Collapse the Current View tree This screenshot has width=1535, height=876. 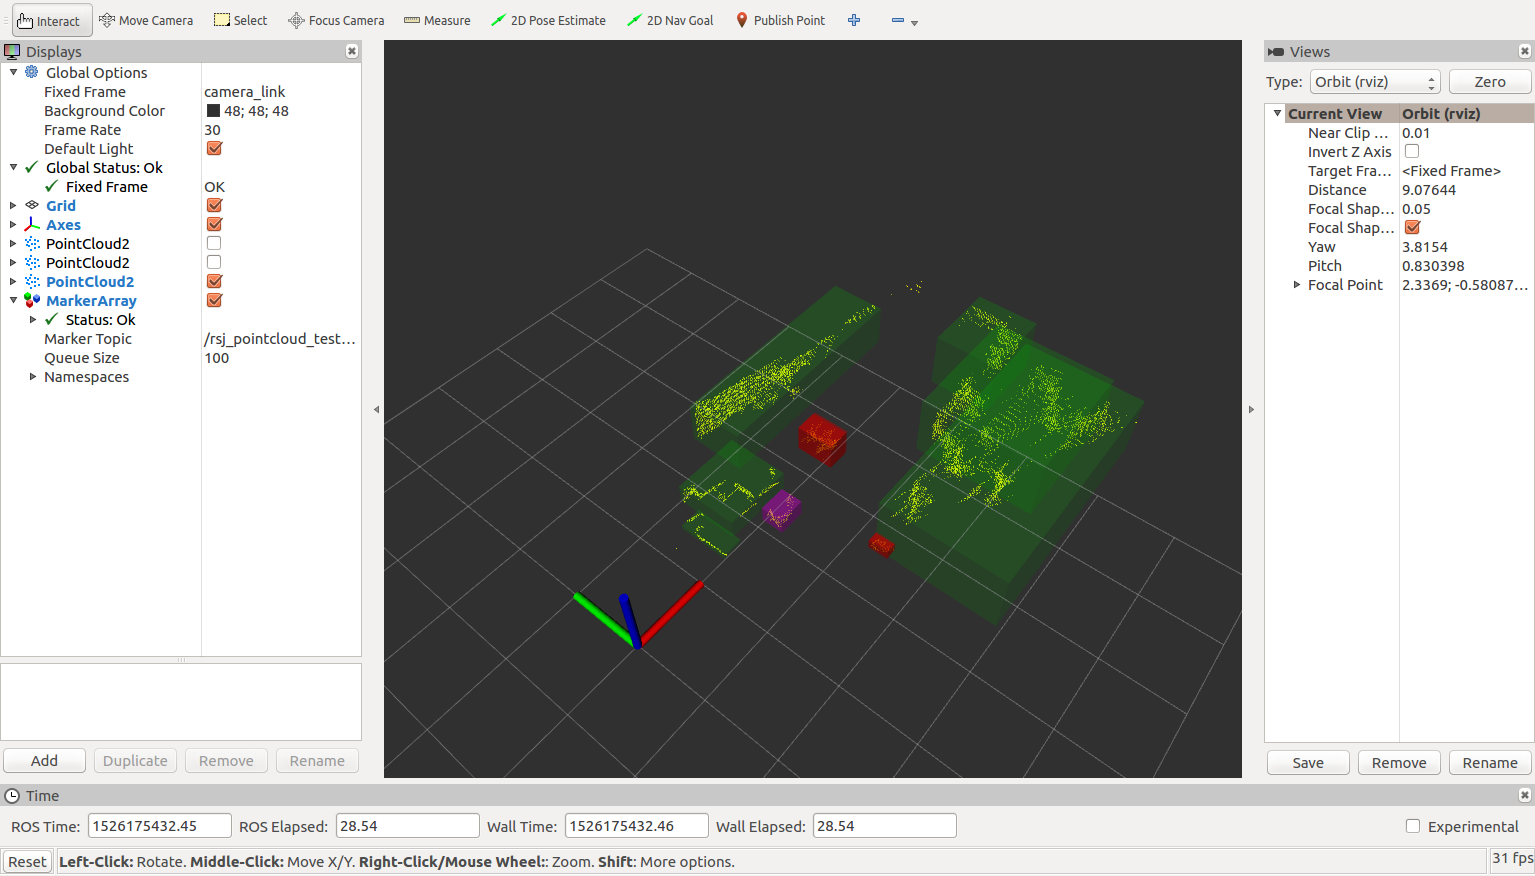1277,113
